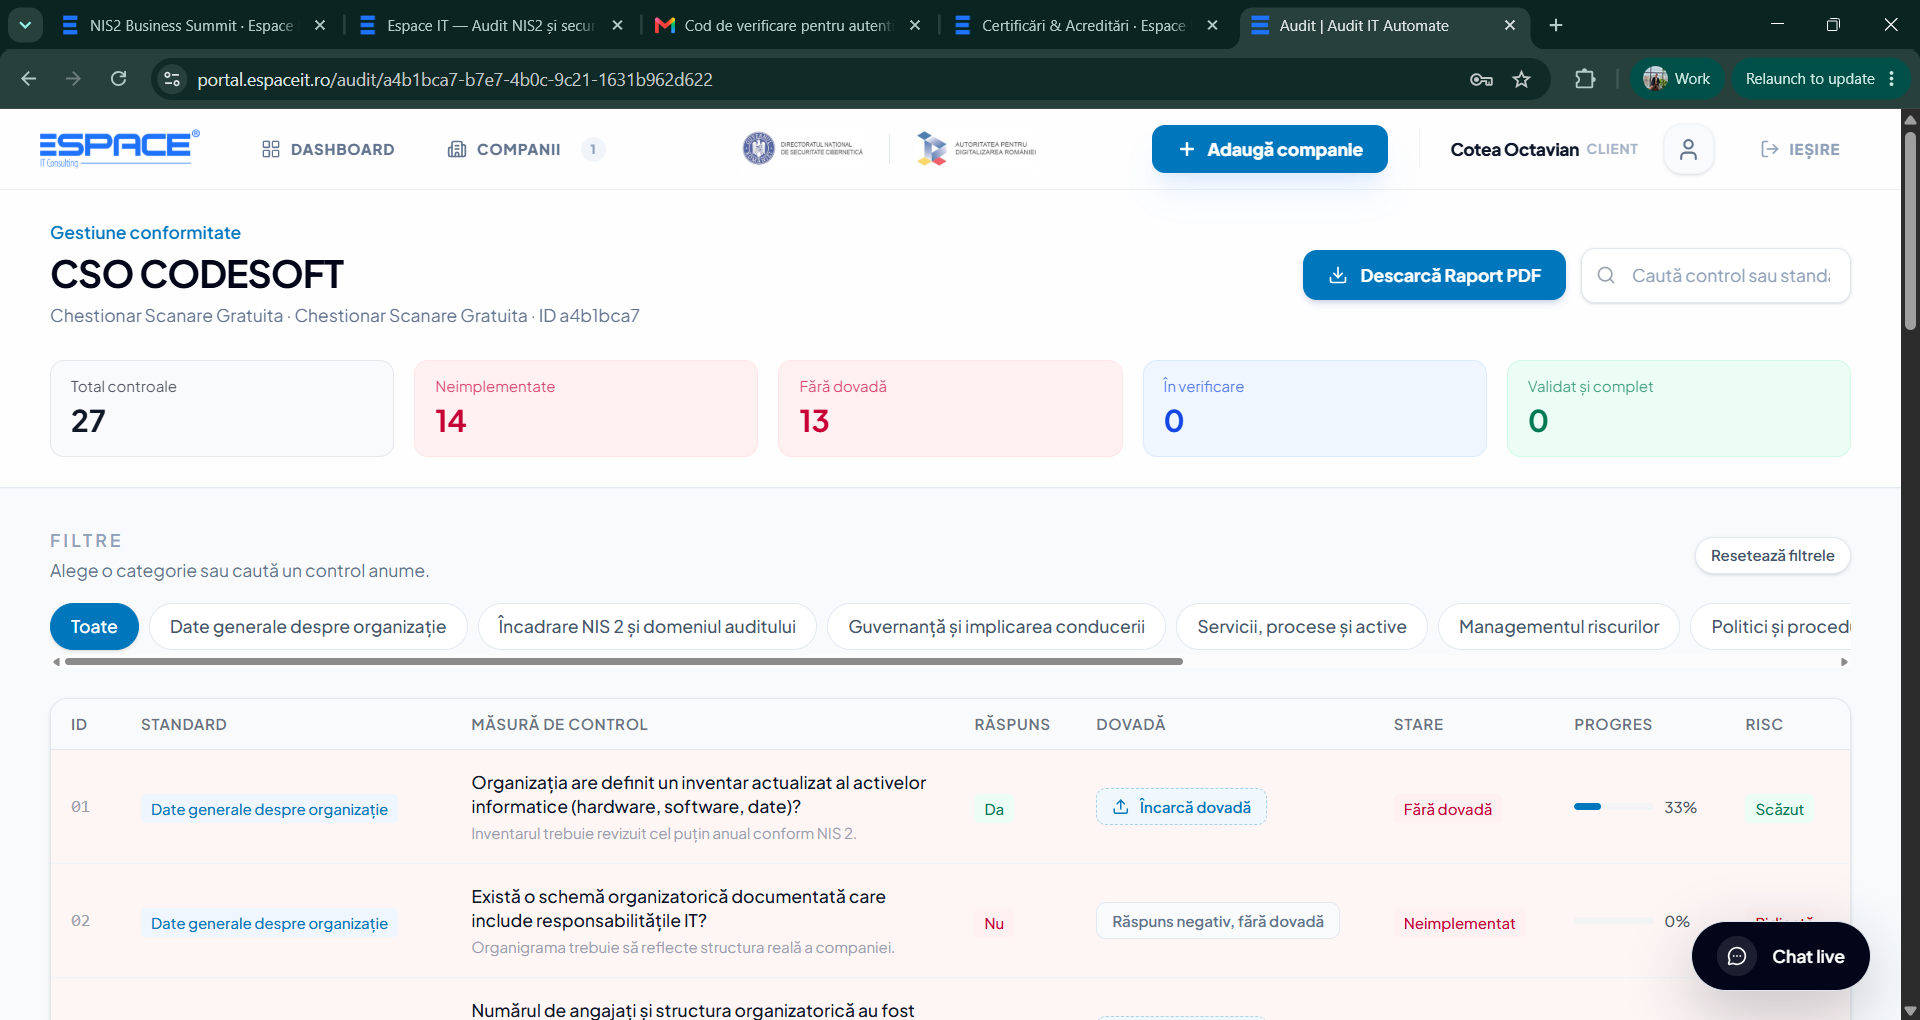Click Adaugă companie button
Viewport: 1920px width, 1020px height.
(x=1269, y=149)
